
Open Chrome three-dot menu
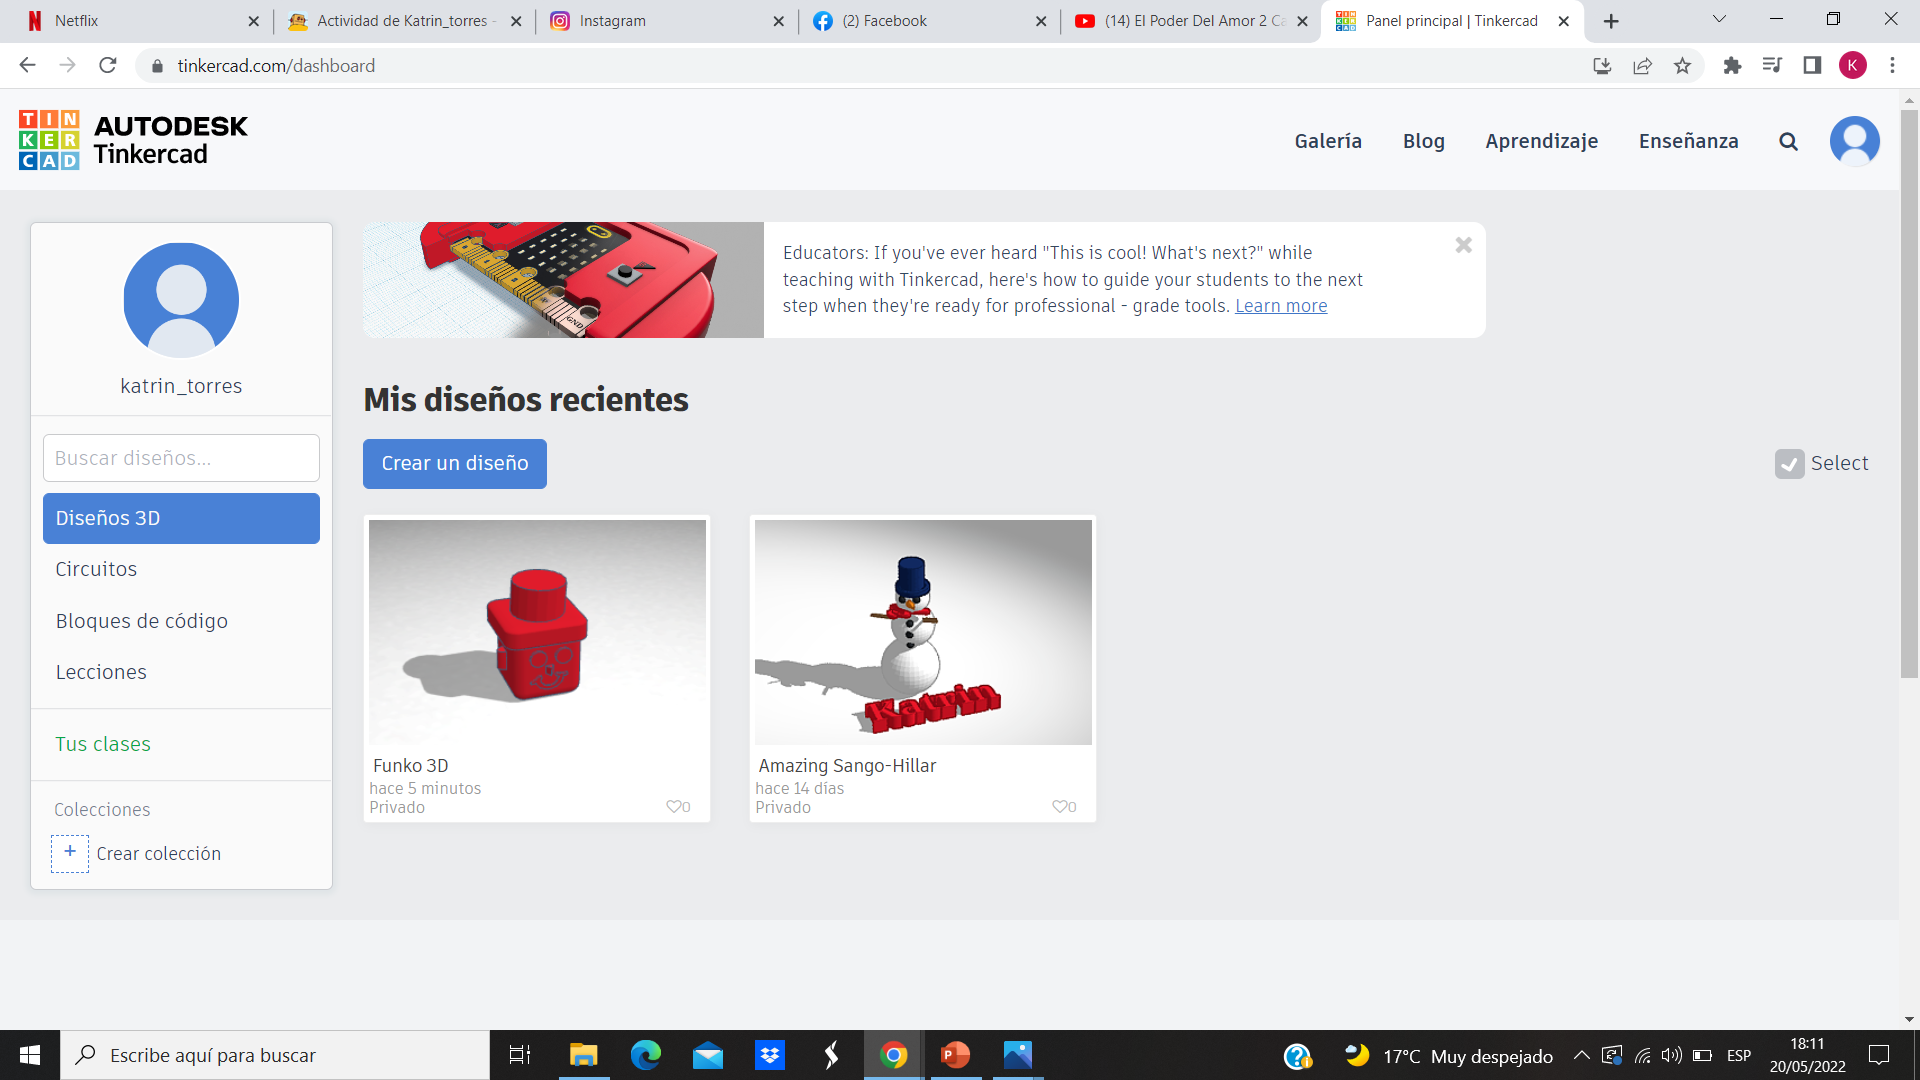[1892, 66]
